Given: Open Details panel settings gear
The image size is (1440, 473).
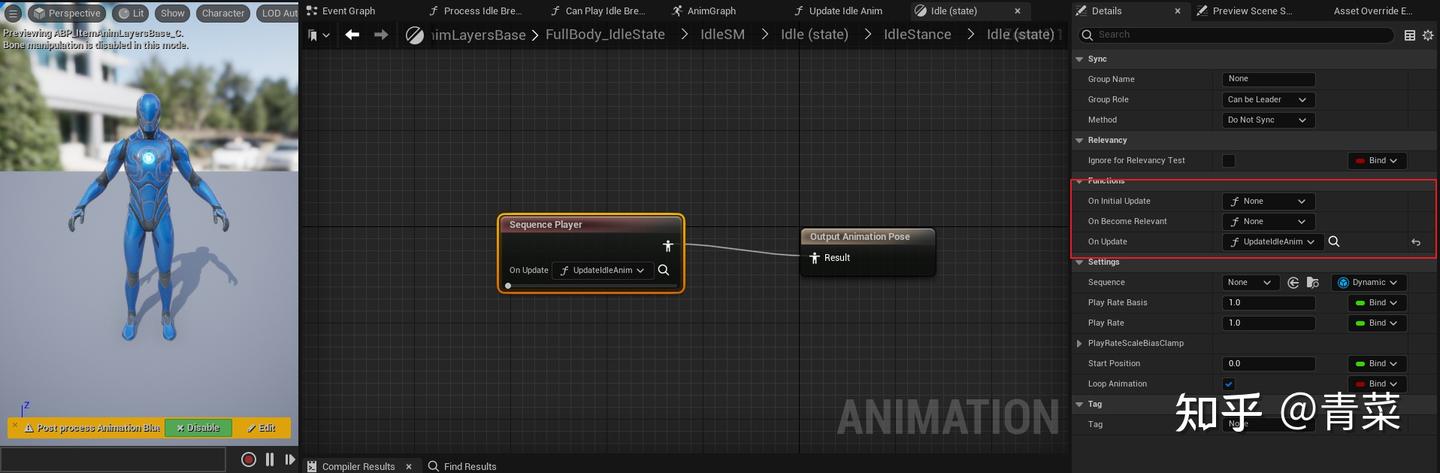Looking at the screenshot, I should [1428, 35].
